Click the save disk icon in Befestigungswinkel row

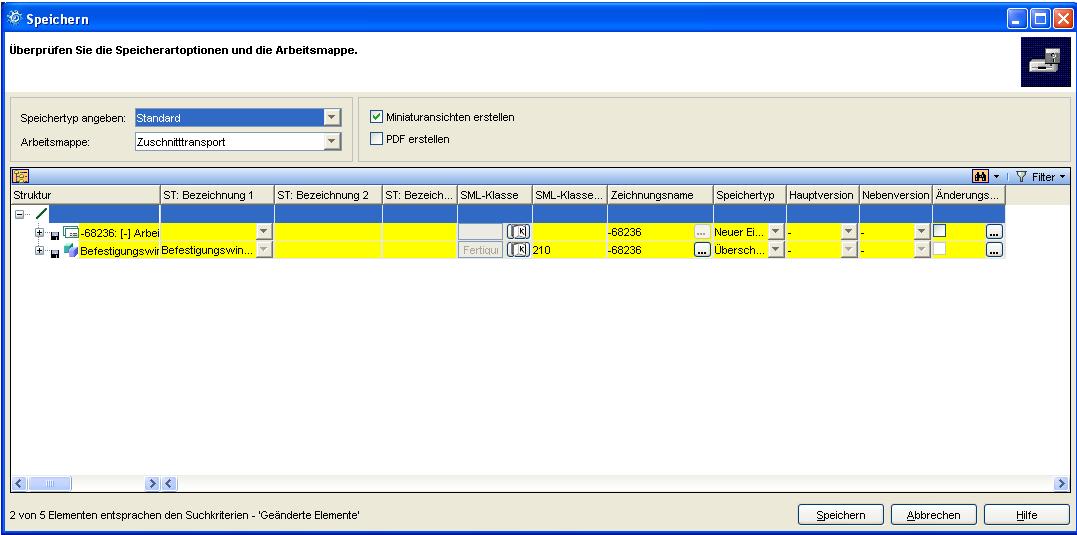55,252
